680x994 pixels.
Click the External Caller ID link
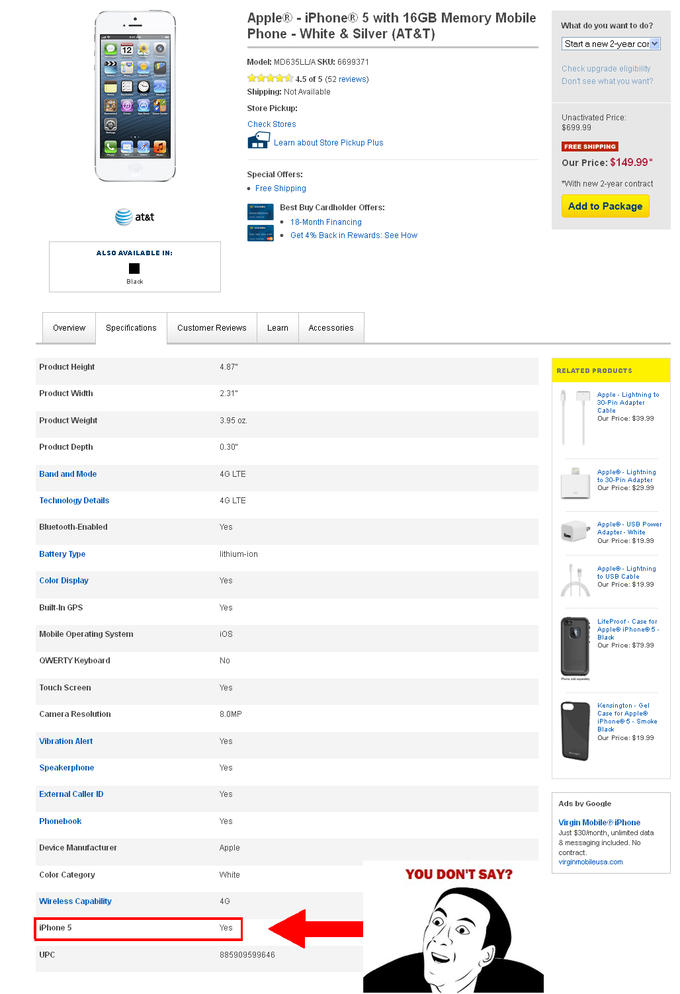click(71, 794)
